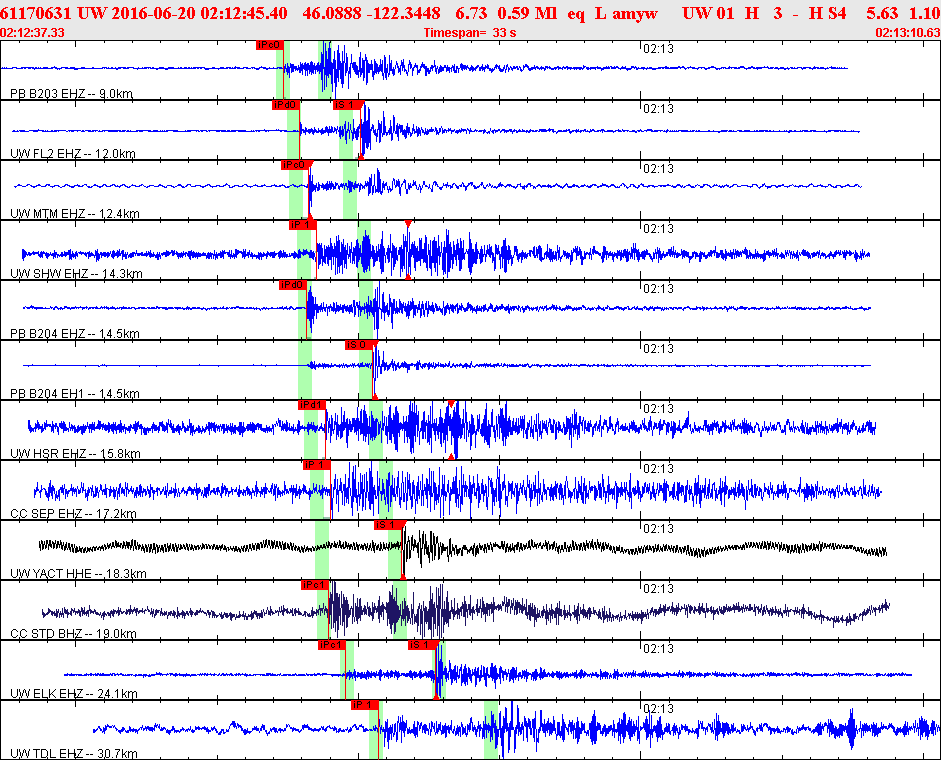This screenshot has height=760, width=941.
Task: Click the iPc1 pick flag on CC STD
Action: [x=314, y=585]
